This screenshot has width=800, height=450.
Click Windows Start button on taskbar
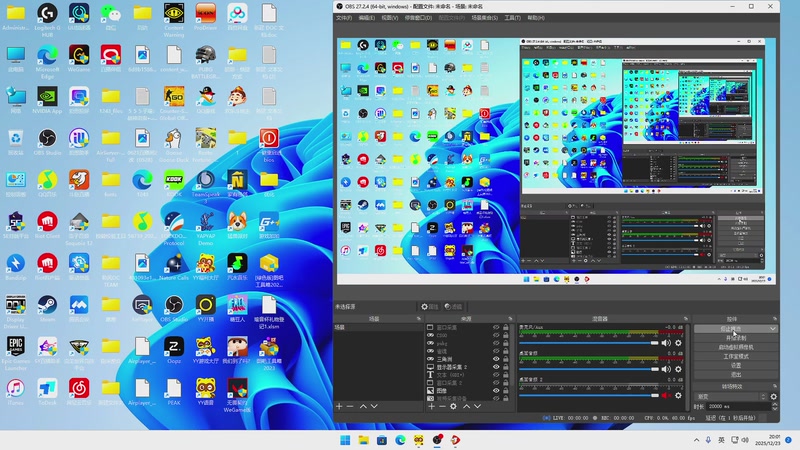pos(345,440)
